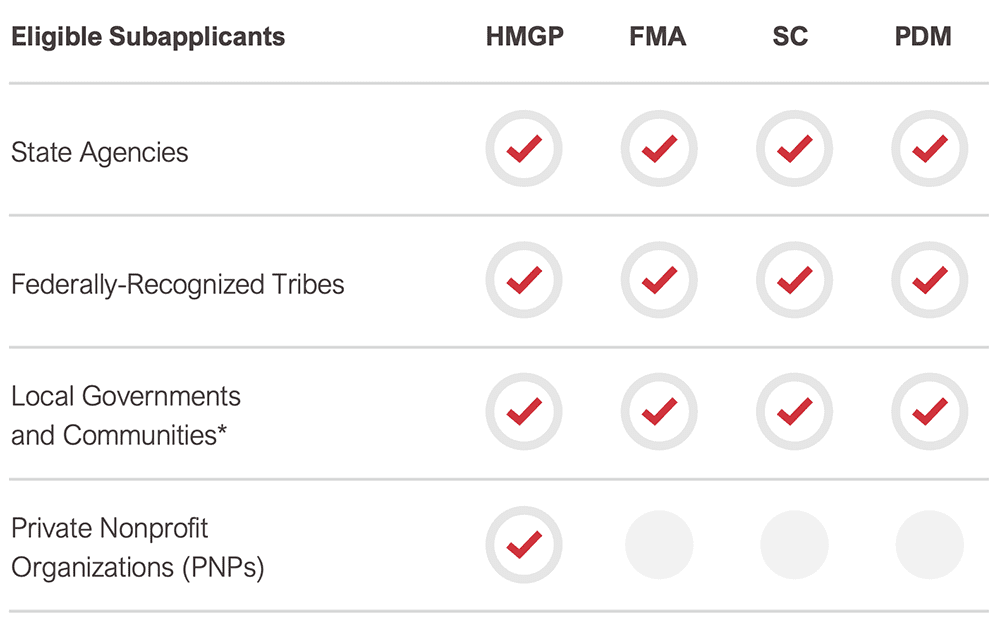Click the SC checkmark for State Agencies
This screenshot has width=1000, height=619.
pos(794,149)
